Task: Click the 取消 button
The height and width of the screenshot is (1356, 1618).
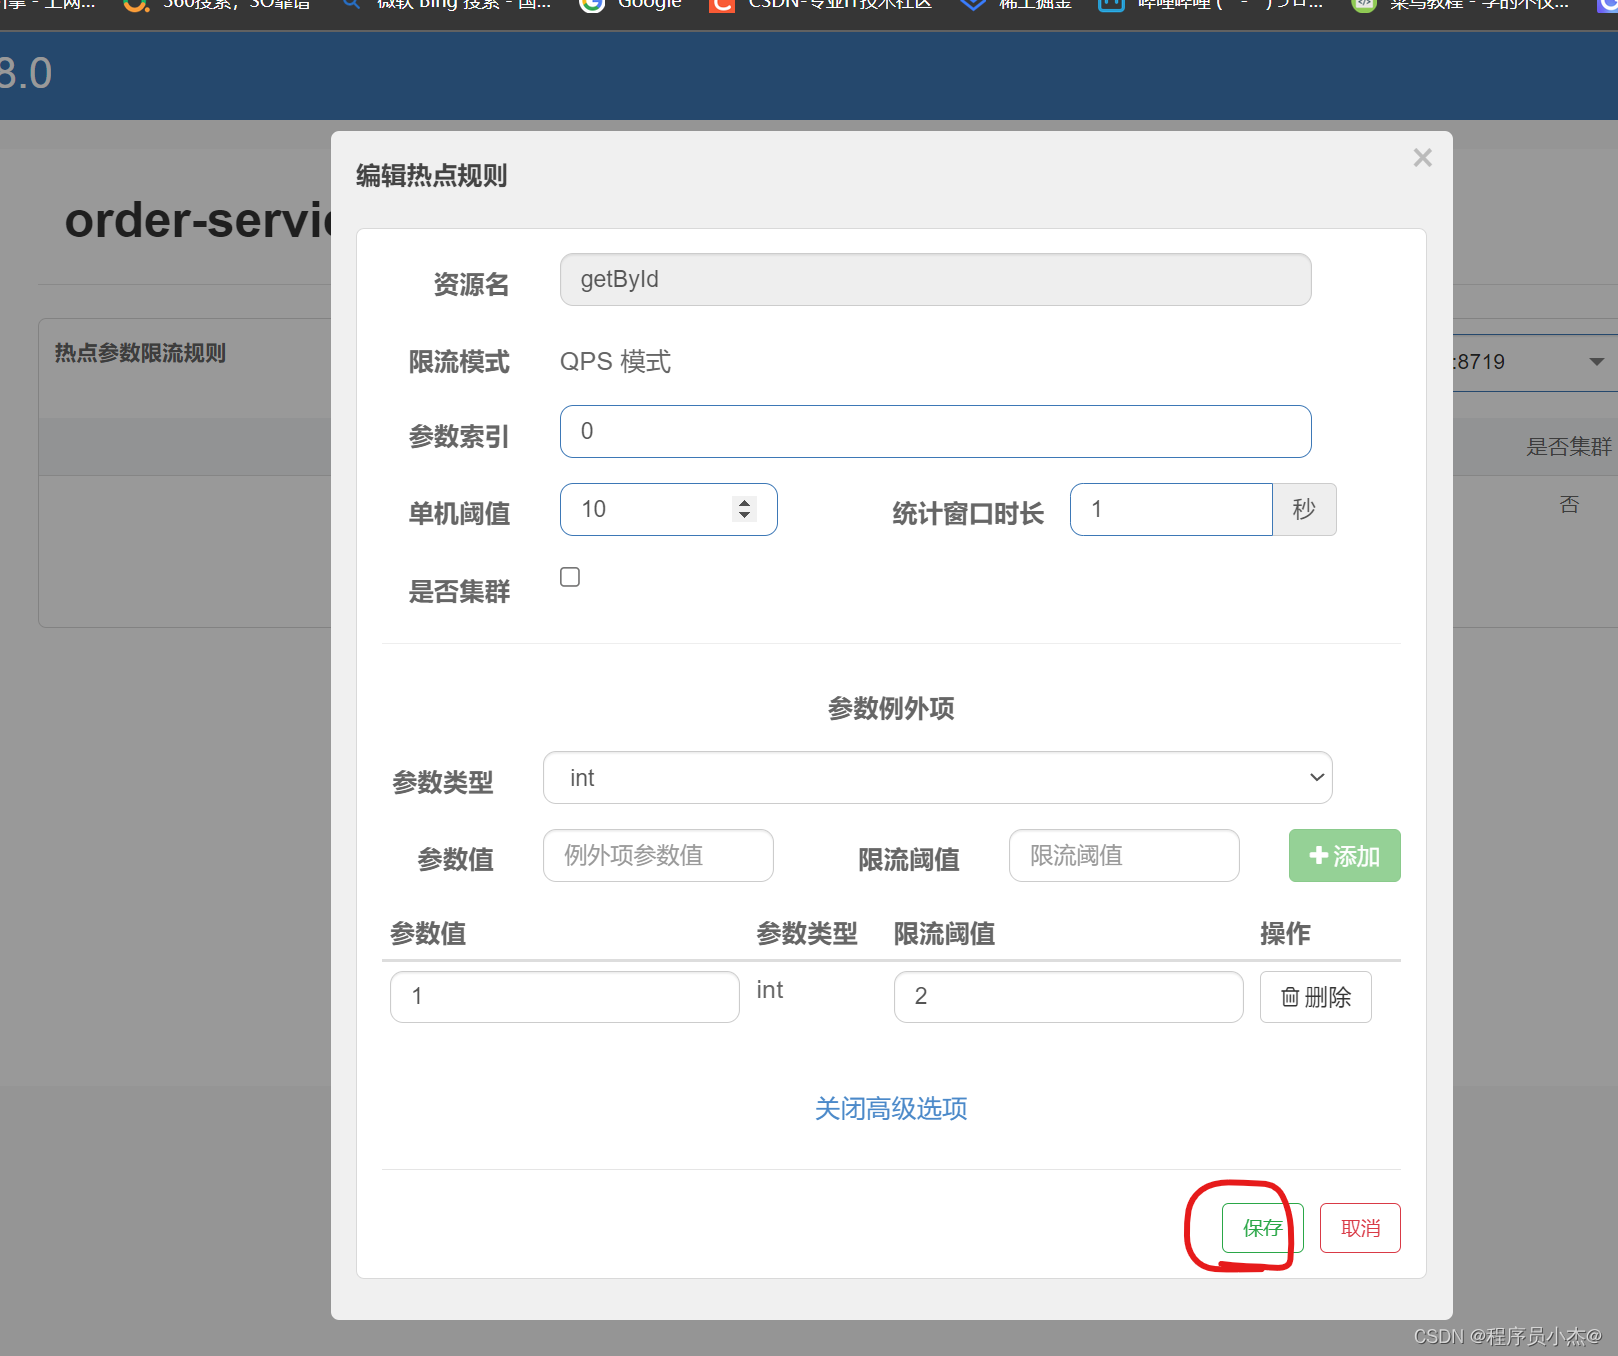Action: click(1360, 1227)
